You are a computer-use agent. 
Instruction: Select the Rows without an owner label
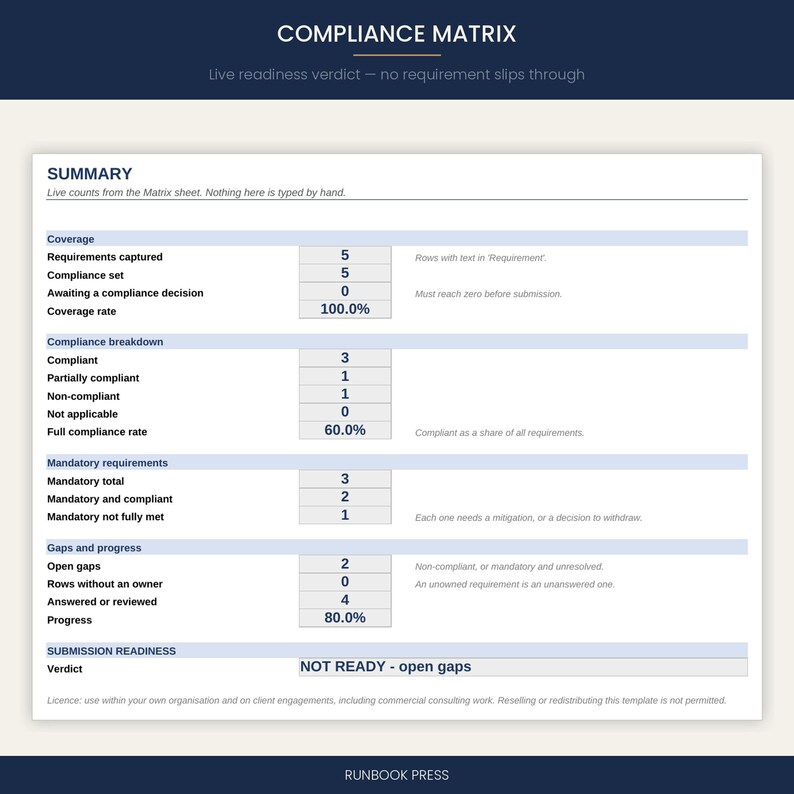(105, 584)
